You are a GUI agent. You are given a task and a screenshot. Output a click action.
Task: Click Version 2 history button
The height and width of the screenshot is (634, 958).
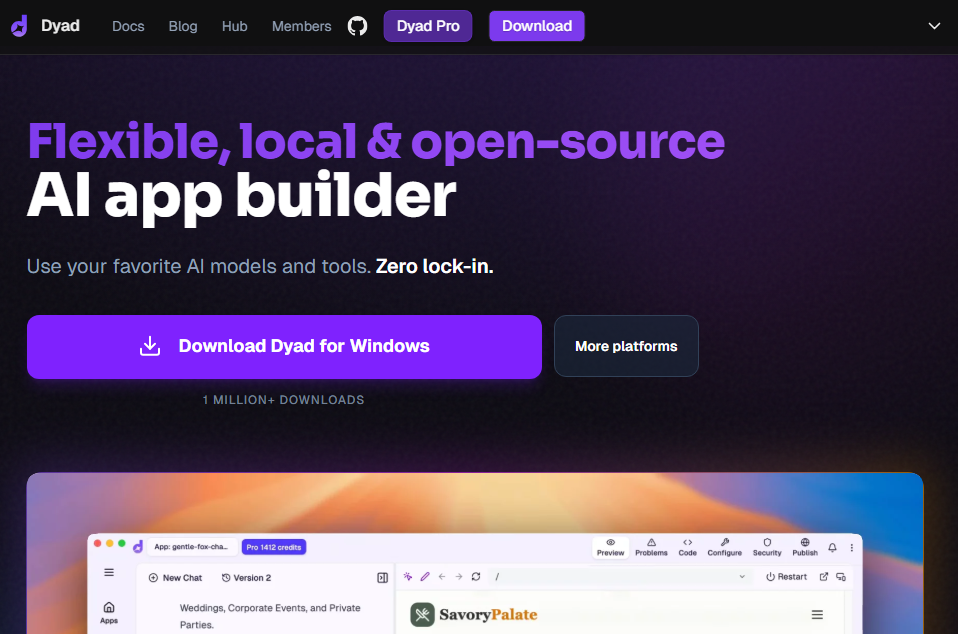(247, 578)
